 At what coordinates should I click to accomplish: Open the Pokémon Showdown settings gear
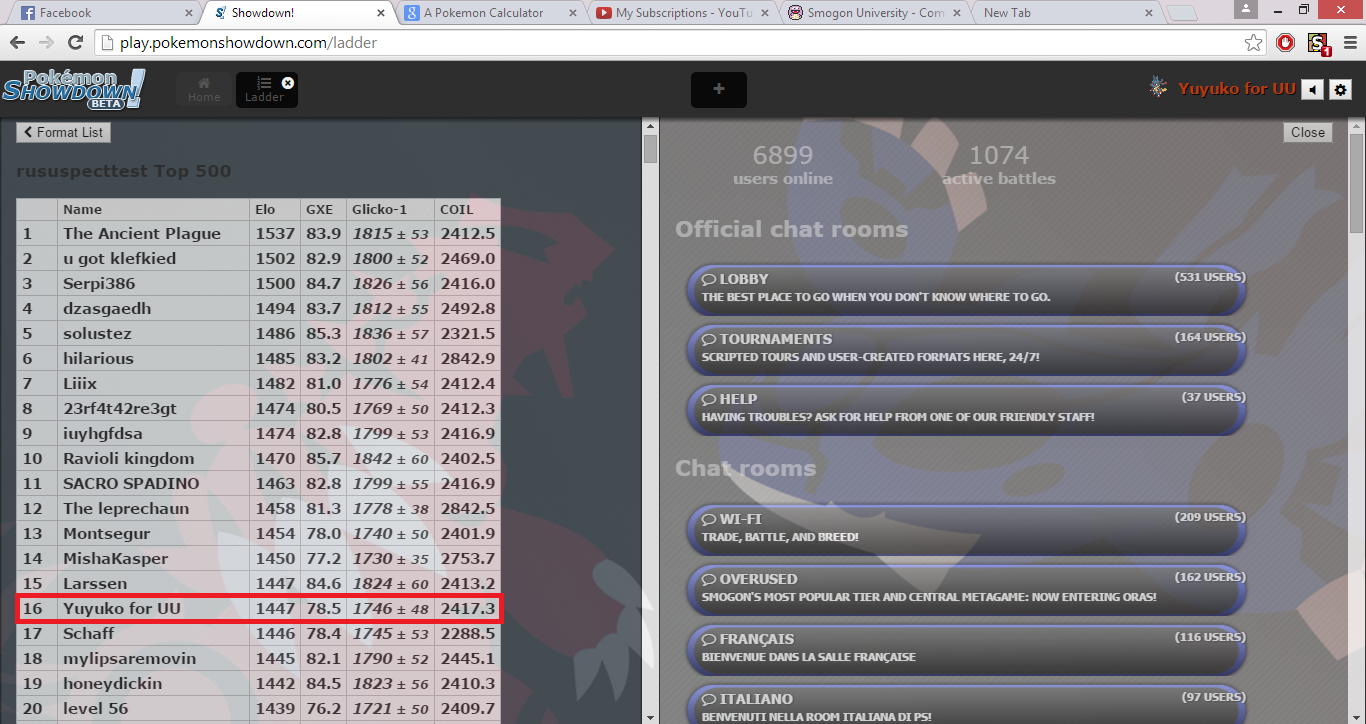pyautogui.click(x=1341, y=90)
